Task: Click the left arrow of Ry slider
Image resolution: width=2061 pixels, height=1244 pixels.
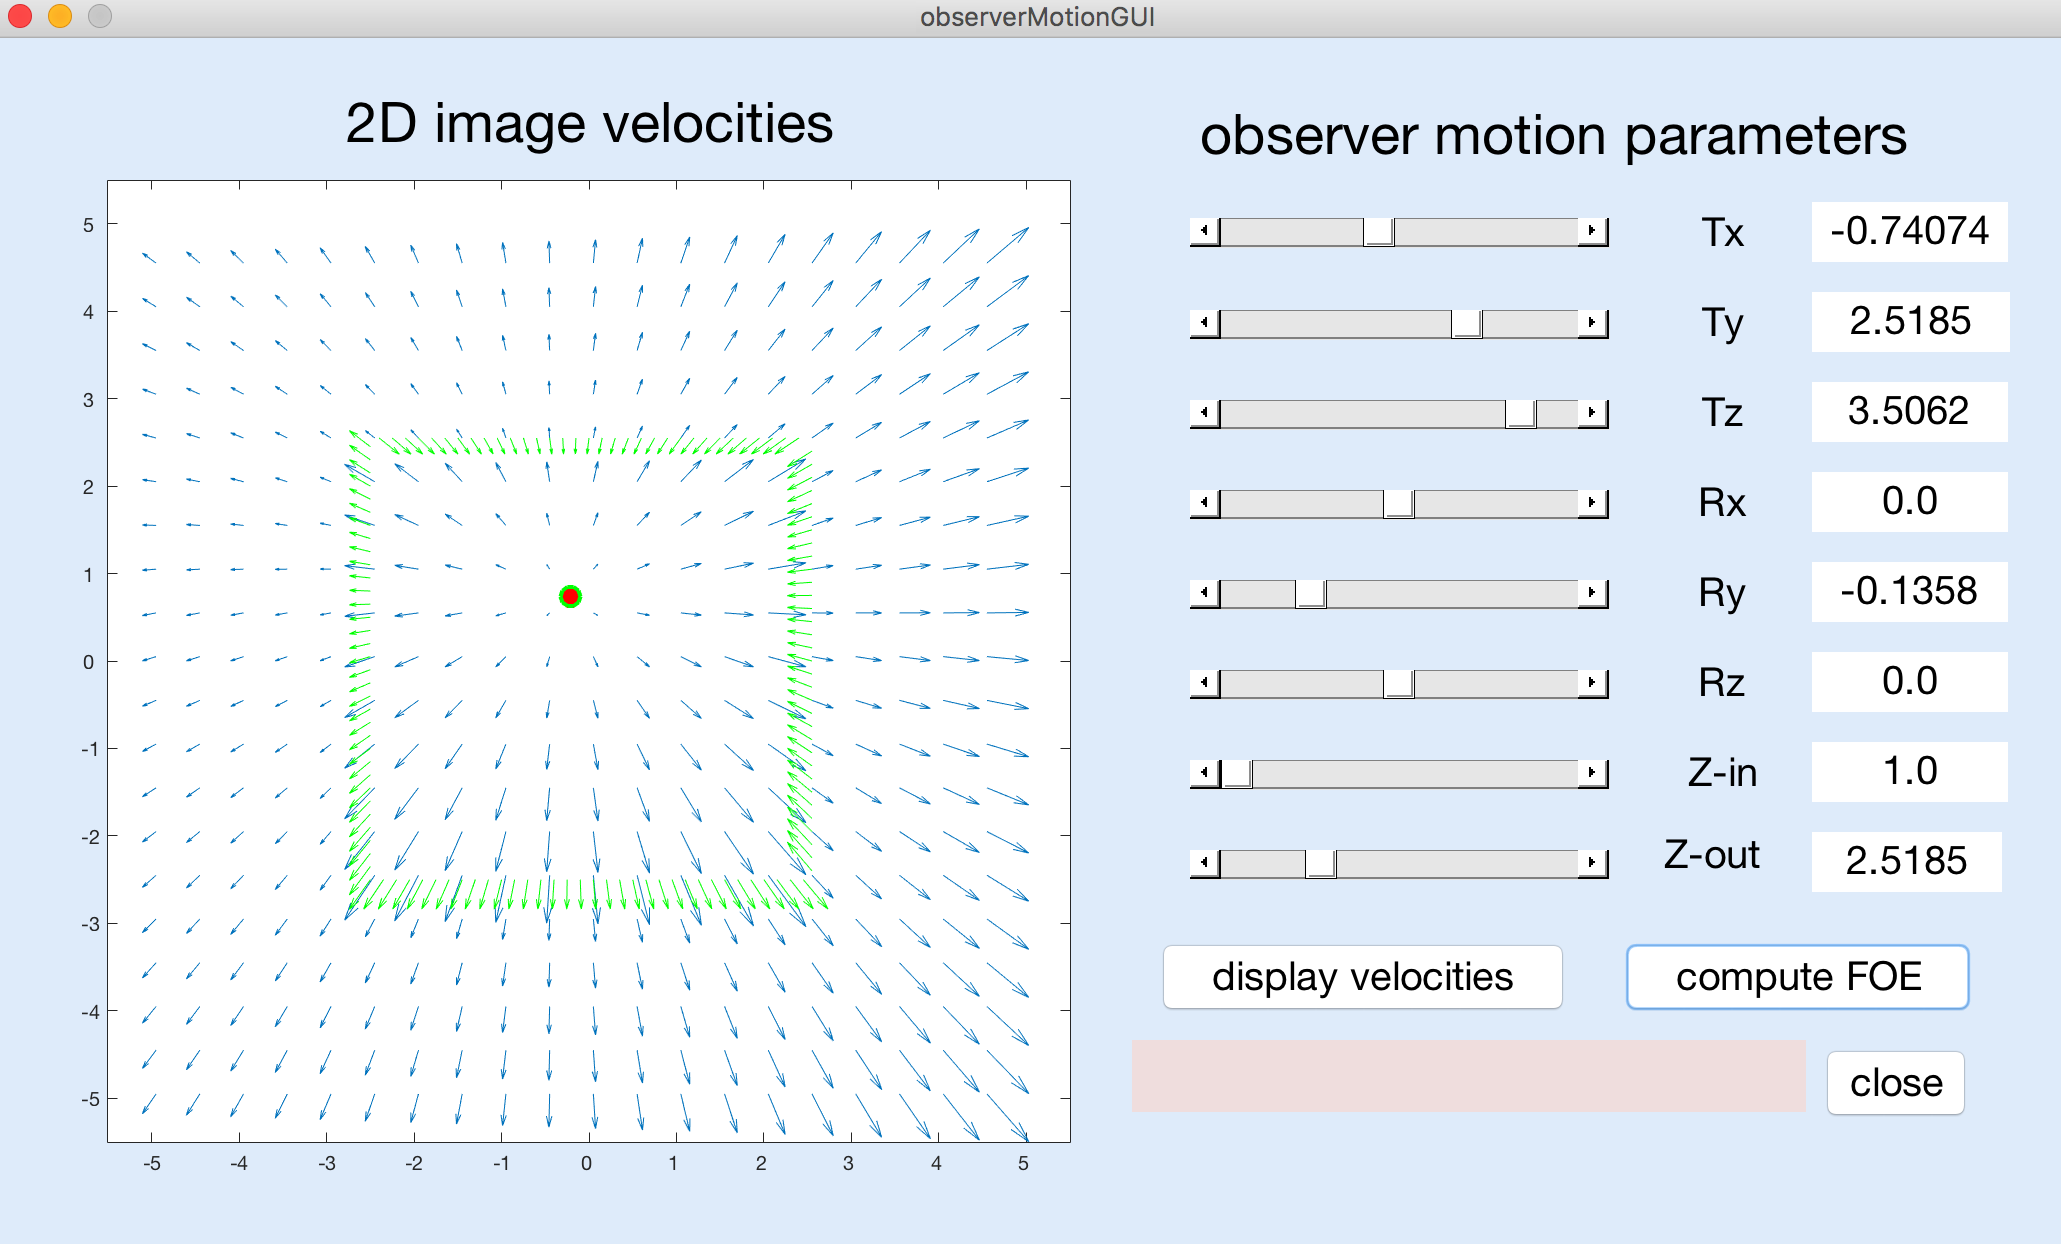Action: click(1204, 592)
